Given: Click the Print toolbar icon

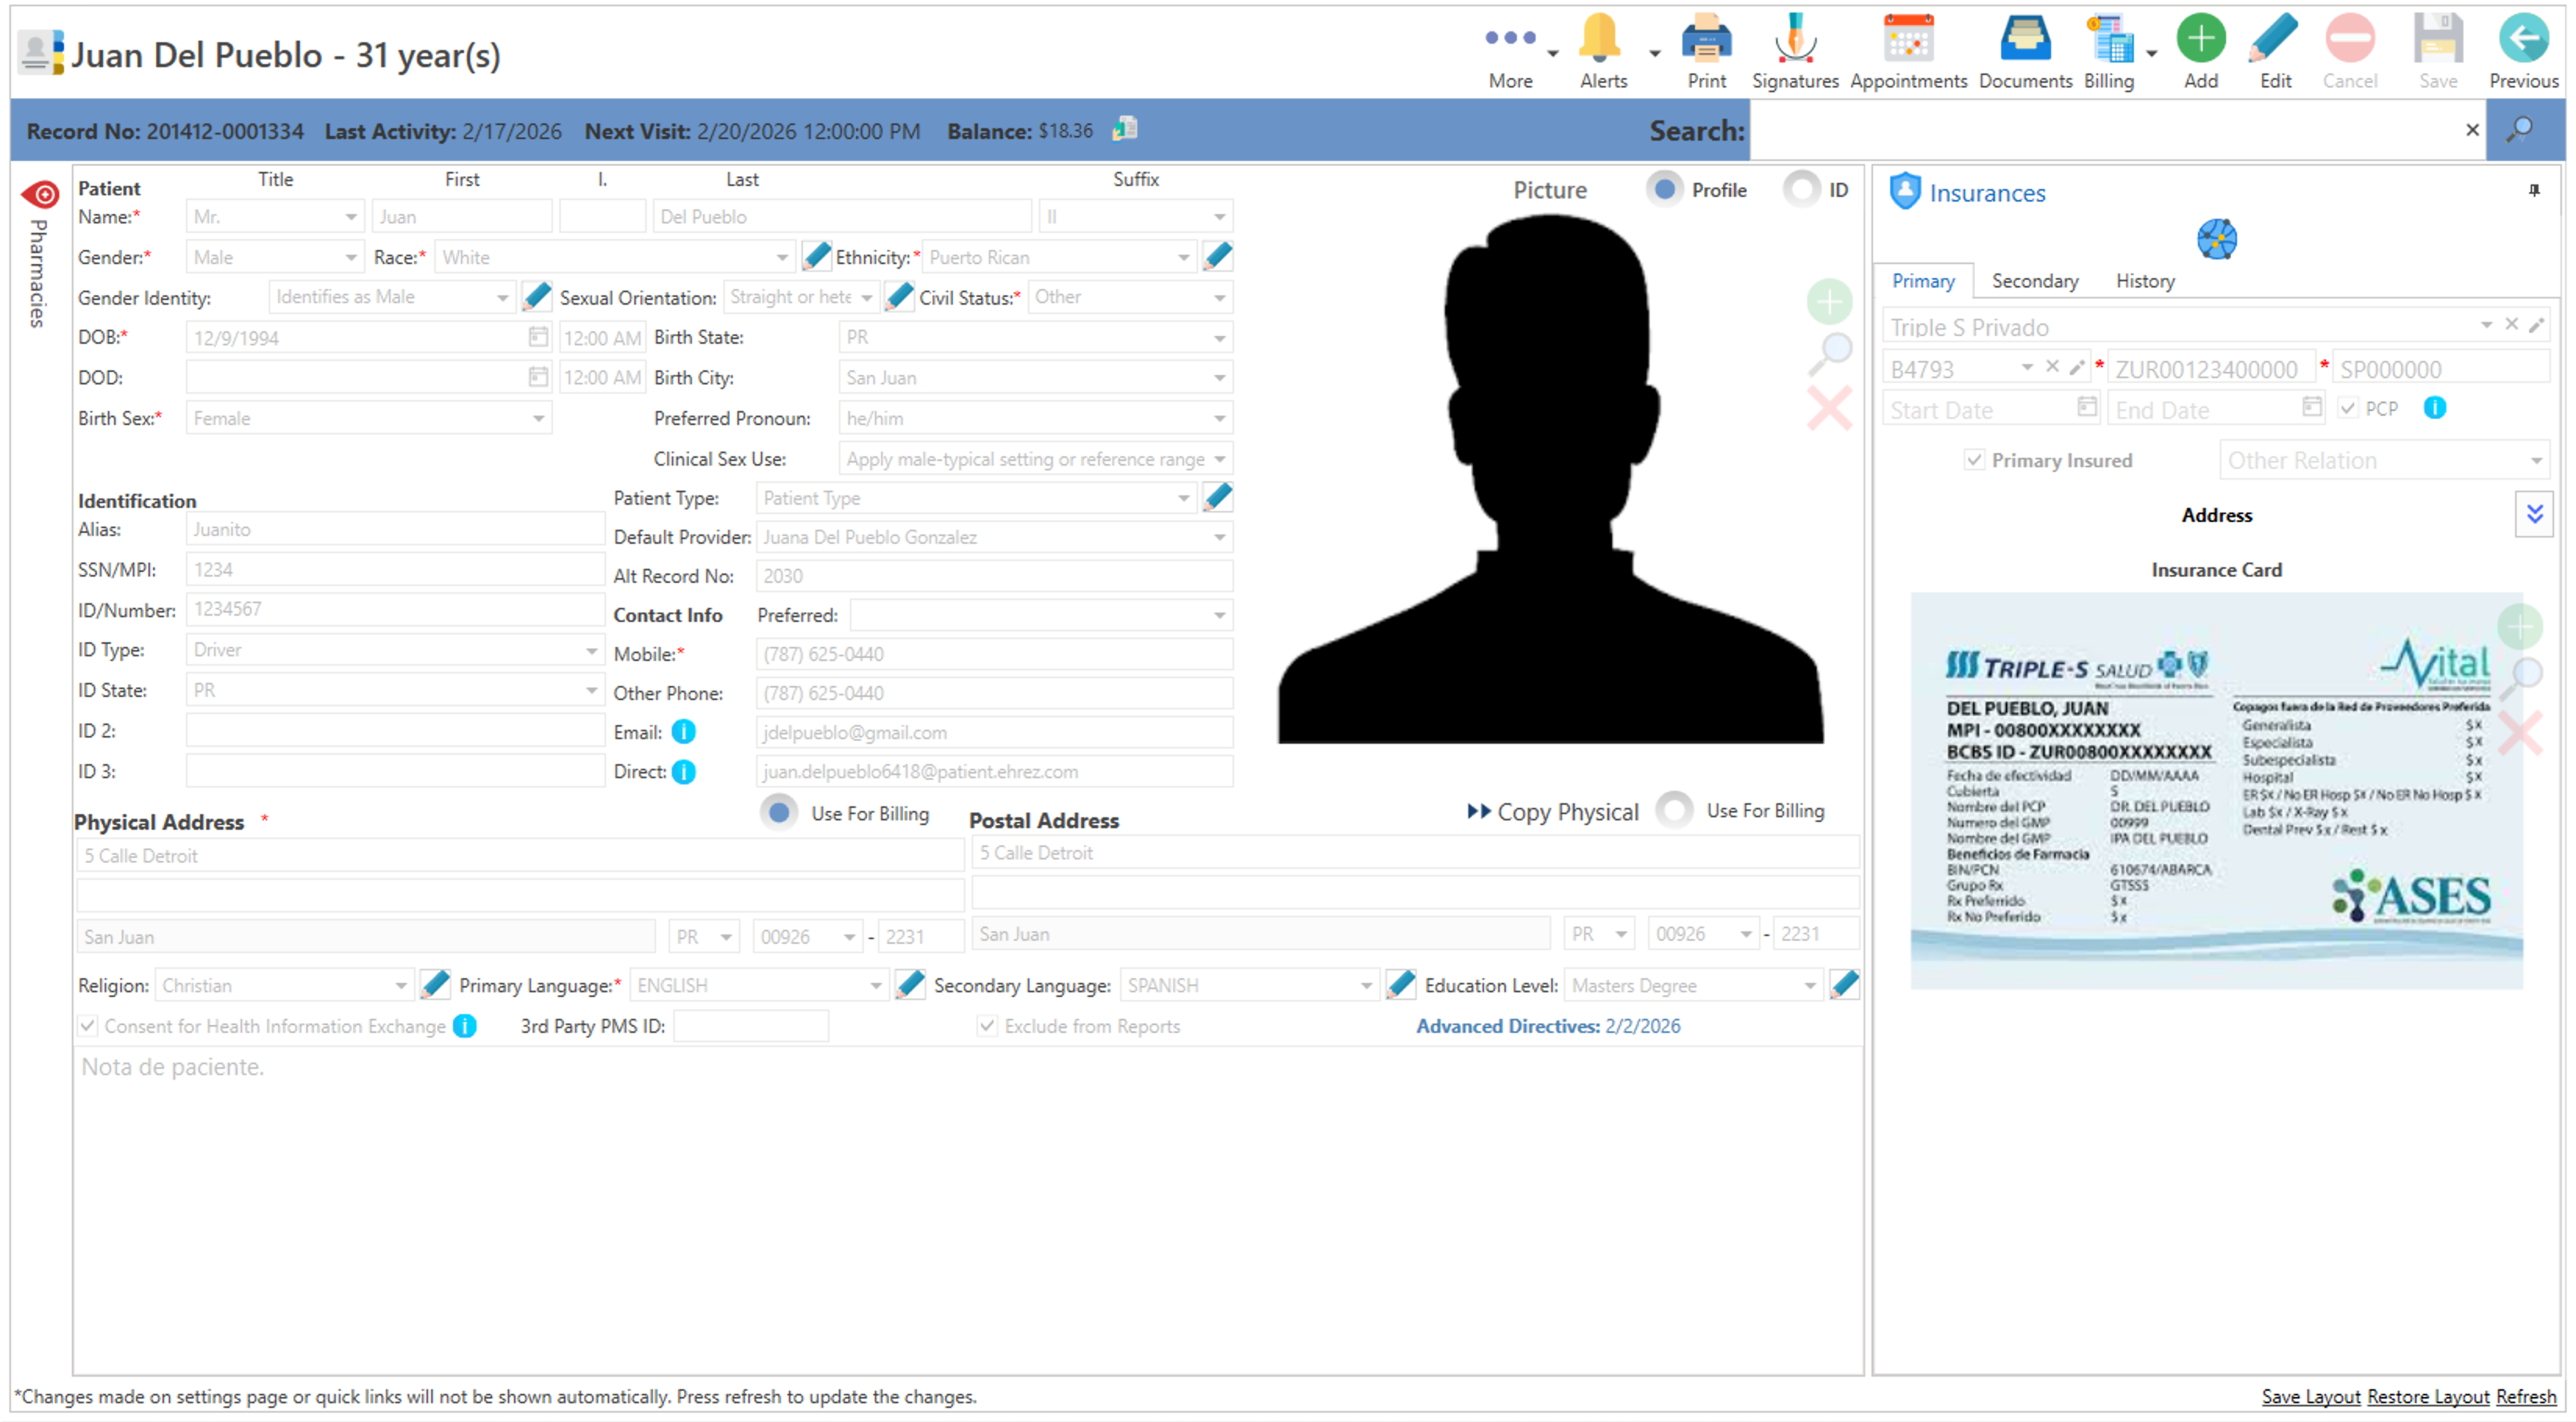Looking at the screenshot, I should pyautogui.click(x=1706, y=40).
